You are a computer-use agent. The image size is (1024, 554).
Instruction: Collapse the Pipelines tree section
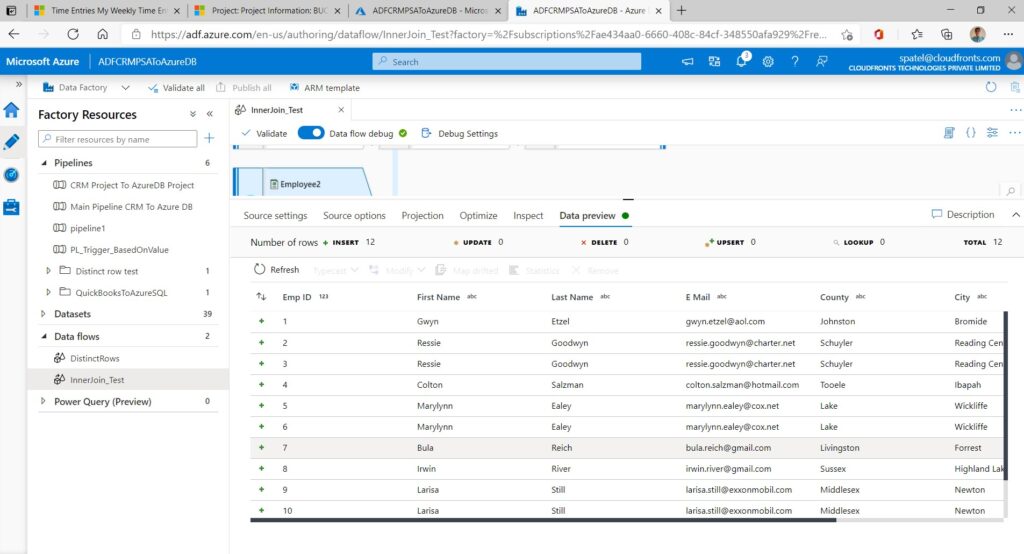click(44, 163)
